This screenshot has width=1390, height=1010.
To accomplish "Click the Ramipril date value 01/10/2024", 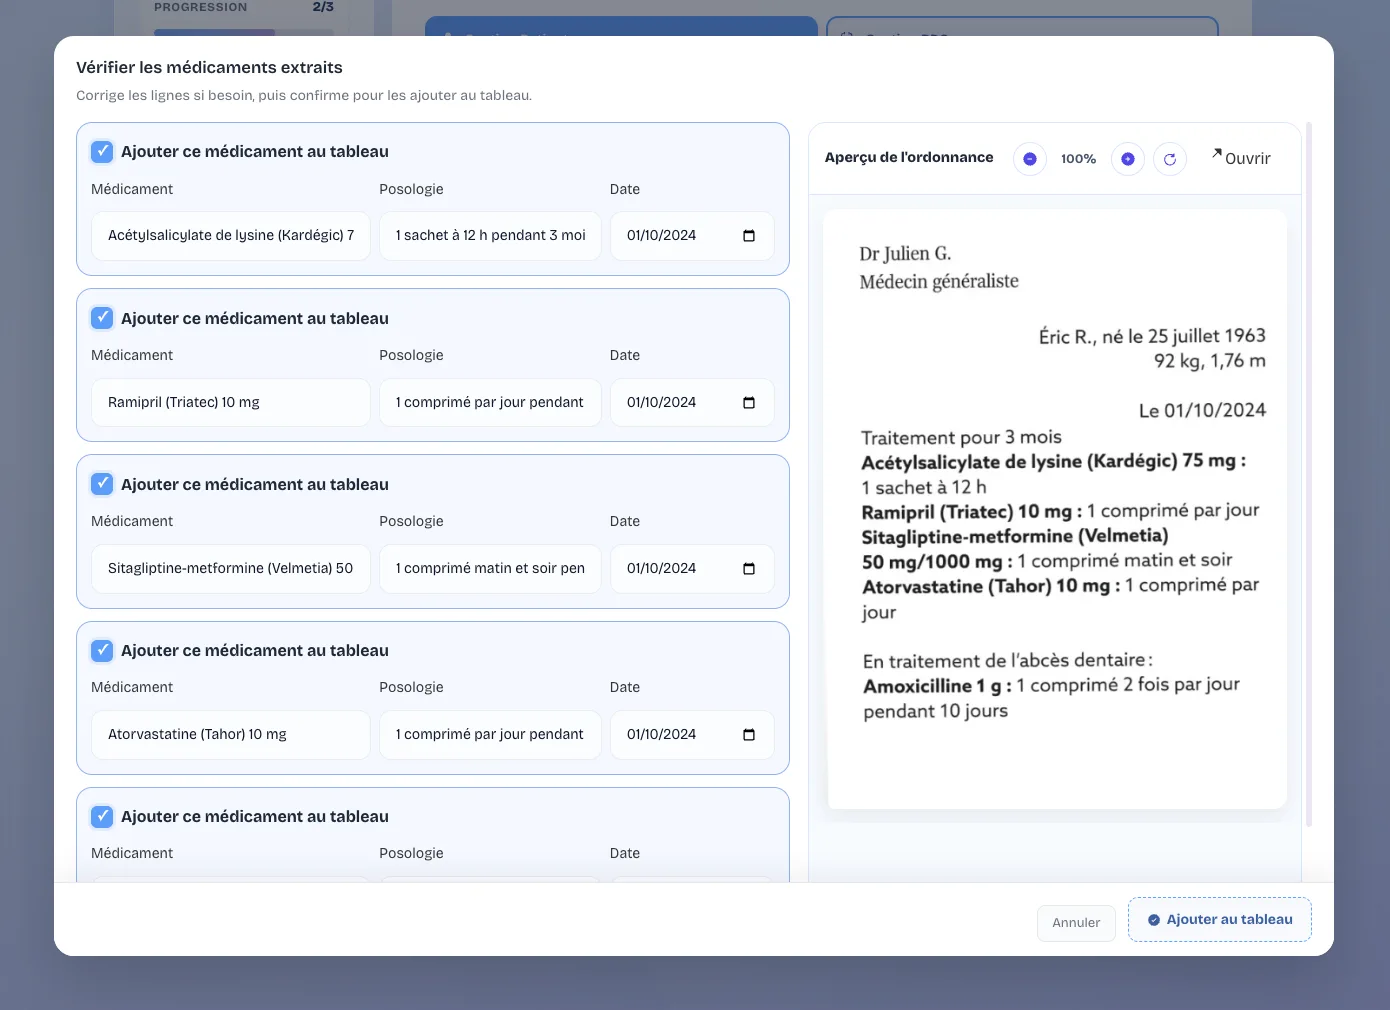I will tap(661, 402).
